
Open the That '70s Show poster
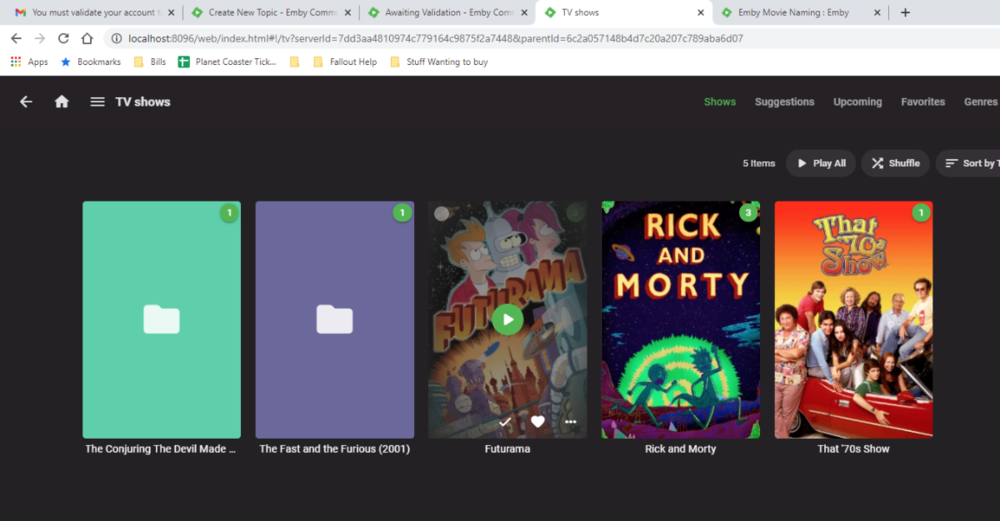click(853, 319)
